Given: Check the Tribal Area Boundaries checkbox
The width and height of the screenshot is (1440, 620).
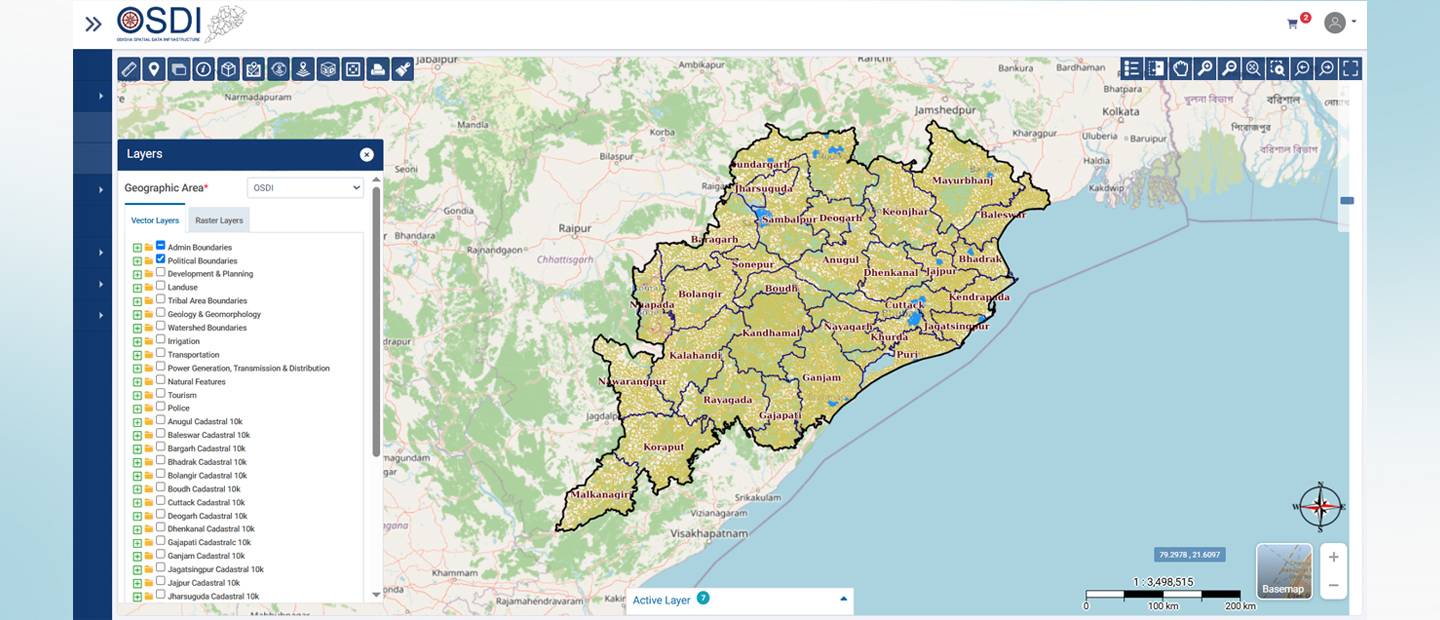Looking at the screenshot, I should click(x=160, y=299).
